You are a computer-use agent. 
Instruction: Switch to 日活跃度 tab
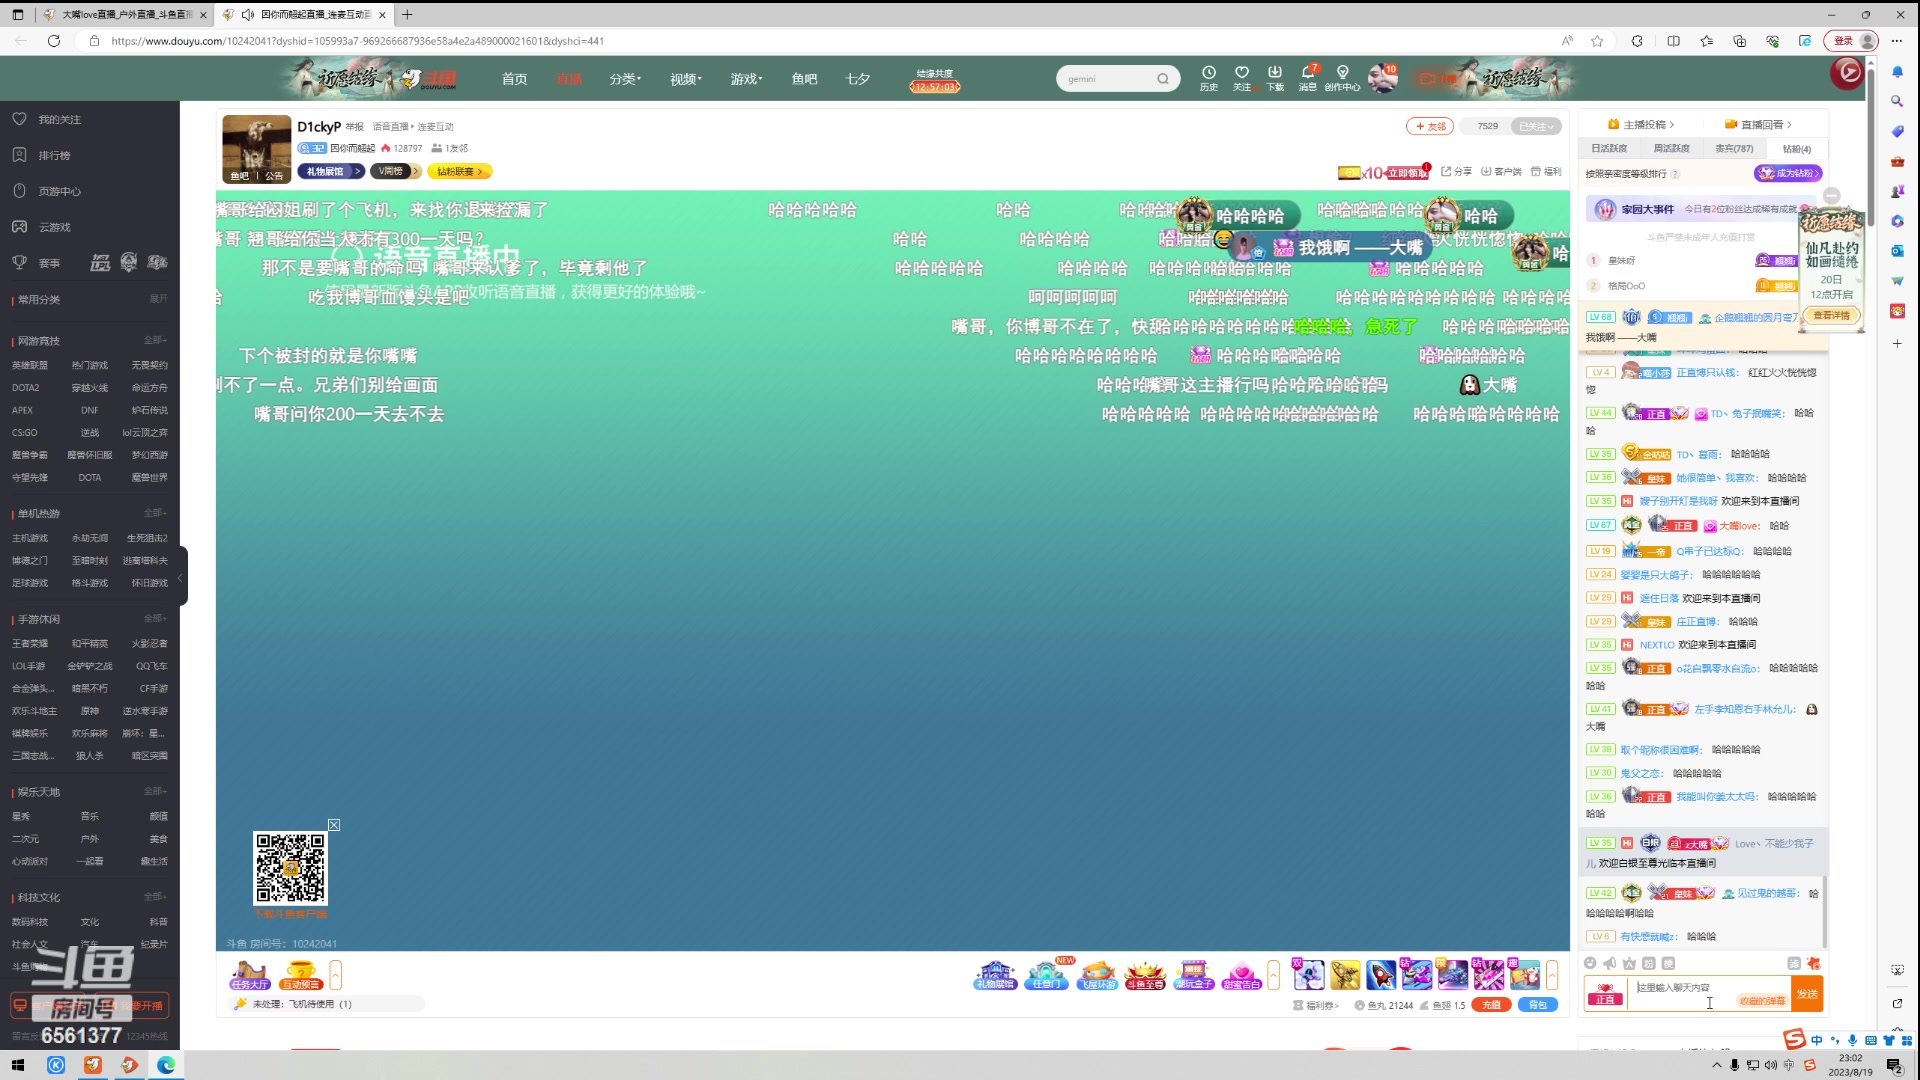click(1609, 148)
